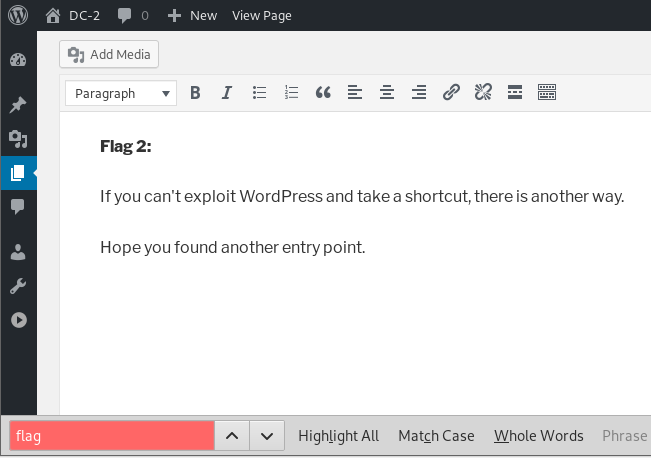Toggle the toolbar kitchen sink
The height and width of the screenshot is (458, 651).
(x=547, y=92)
